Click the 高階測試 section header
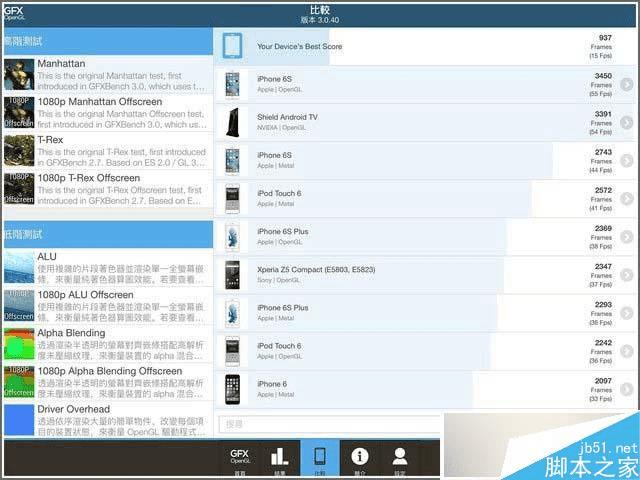The height and width of the screenshot is (480, 640). (x=108, y=41)
